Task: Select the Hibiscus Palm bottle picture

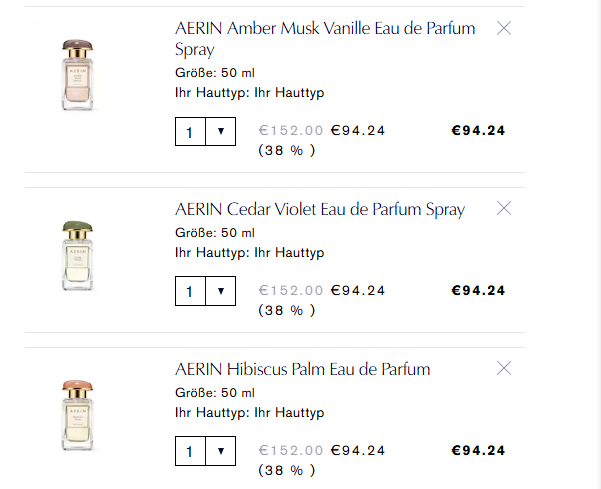Action: click(76, 416)
